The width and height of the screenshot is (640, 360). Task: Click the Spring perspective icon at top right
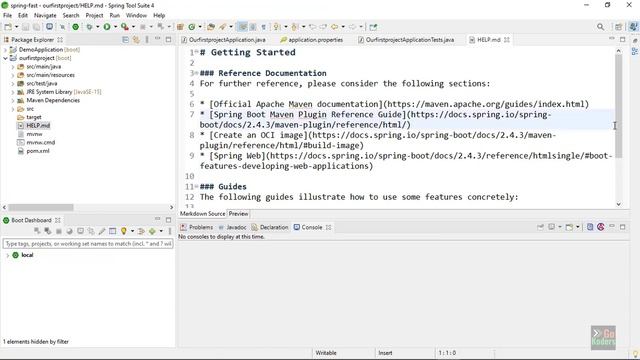(x=633, y=27)
